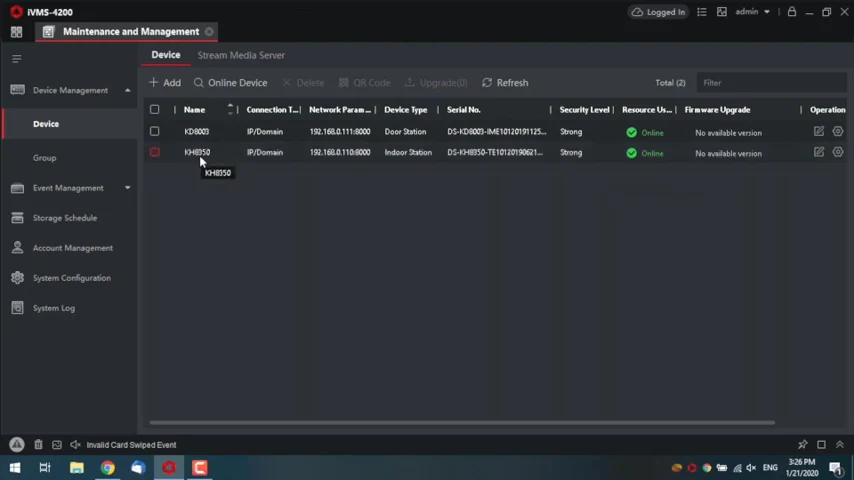Open the Windows notification center
Screen dimensions: 854x480
(836, 467)
